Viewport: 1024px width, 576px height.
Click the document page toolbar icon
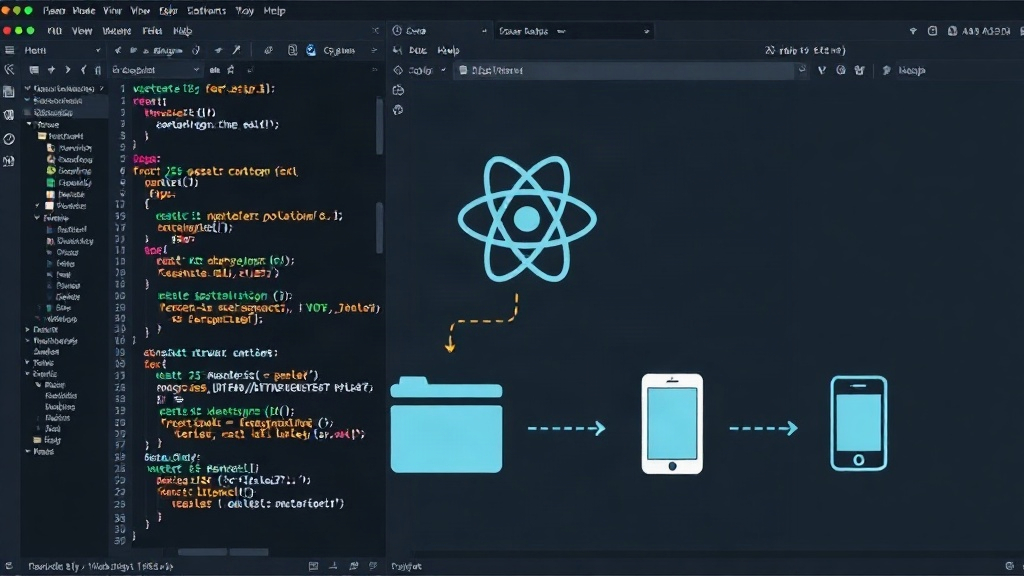pos(293,50)
